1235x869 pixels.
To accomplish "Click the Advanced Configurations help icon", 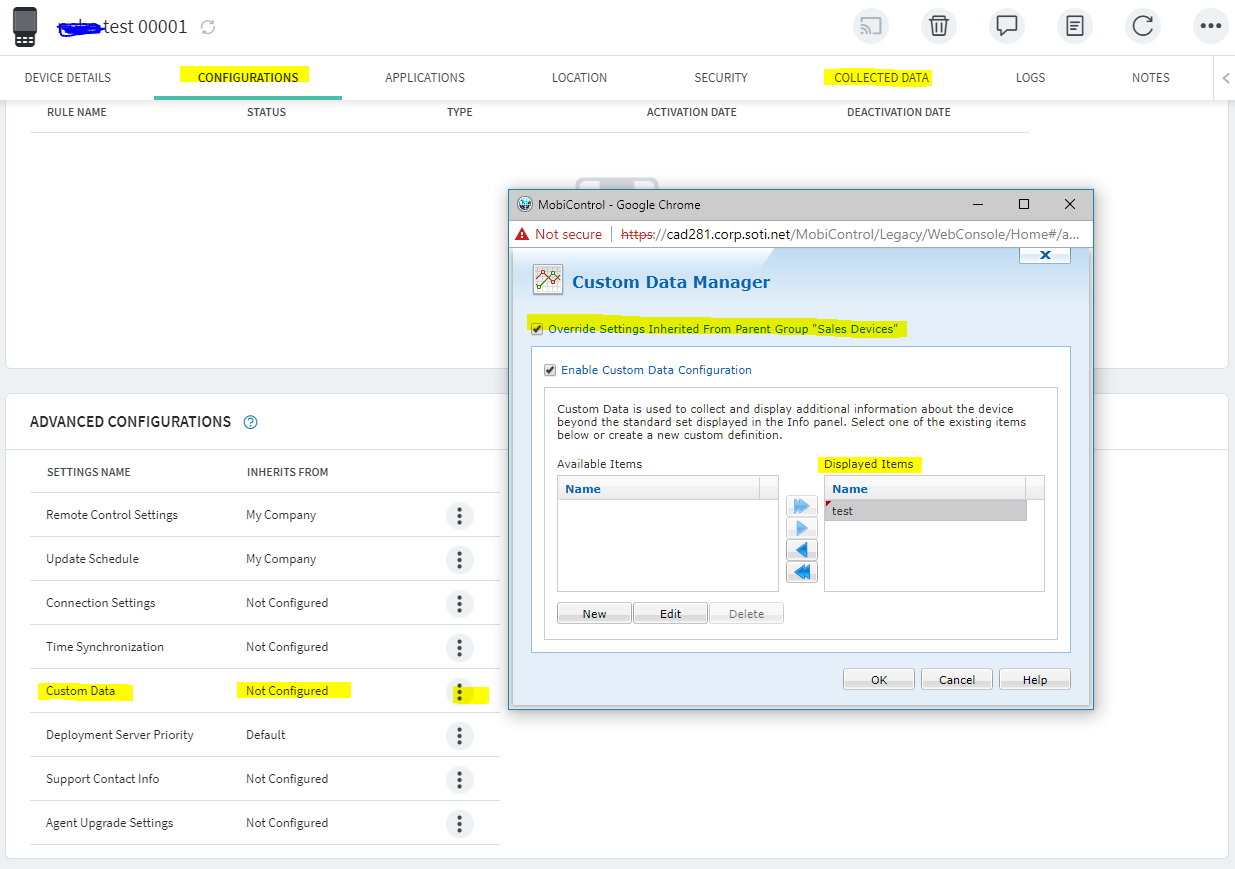I will [x=251, y=422].
